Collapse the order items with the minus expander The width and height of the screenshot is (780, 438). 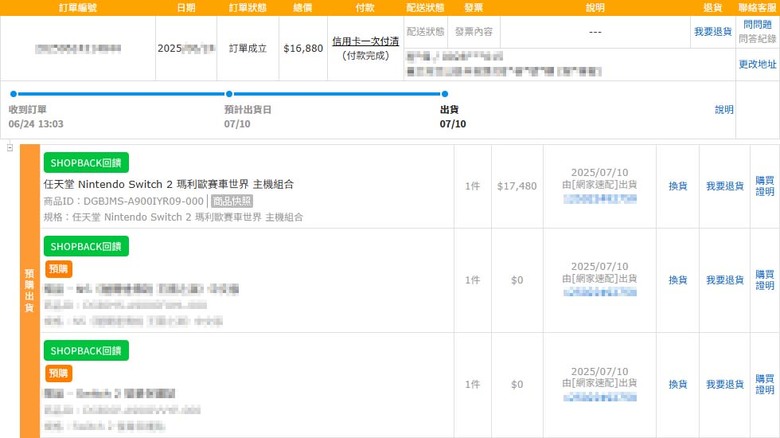[x=10, y=148]
